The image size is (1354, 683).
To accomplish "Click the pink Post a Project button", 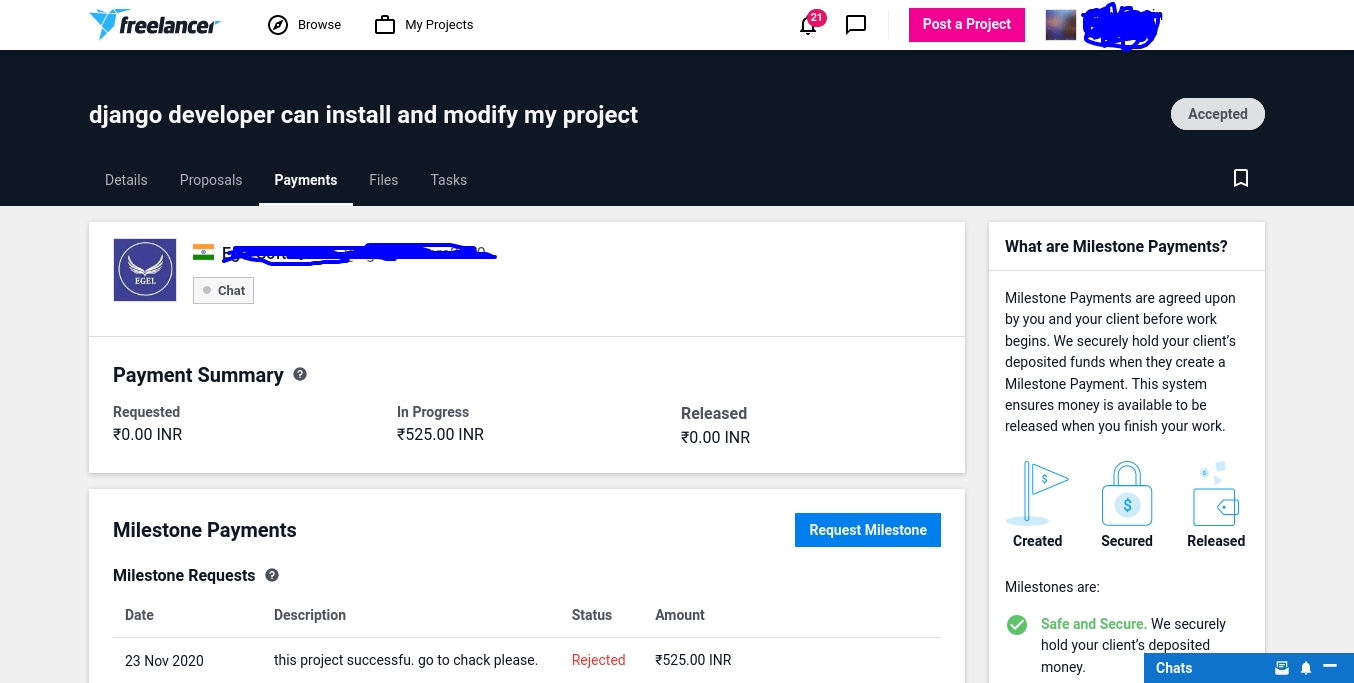I will point(966,25).
